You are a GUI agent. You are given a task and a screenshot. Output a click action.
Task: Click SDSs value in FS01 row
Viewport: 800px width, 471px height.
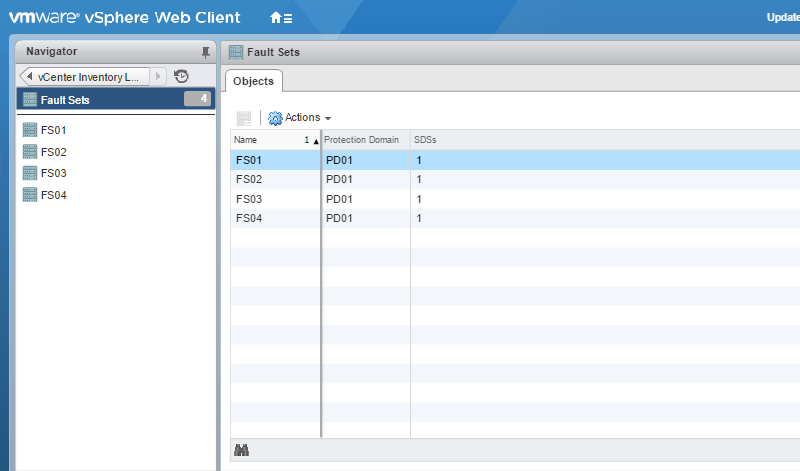pyautogui.click(x=419, y=160)
